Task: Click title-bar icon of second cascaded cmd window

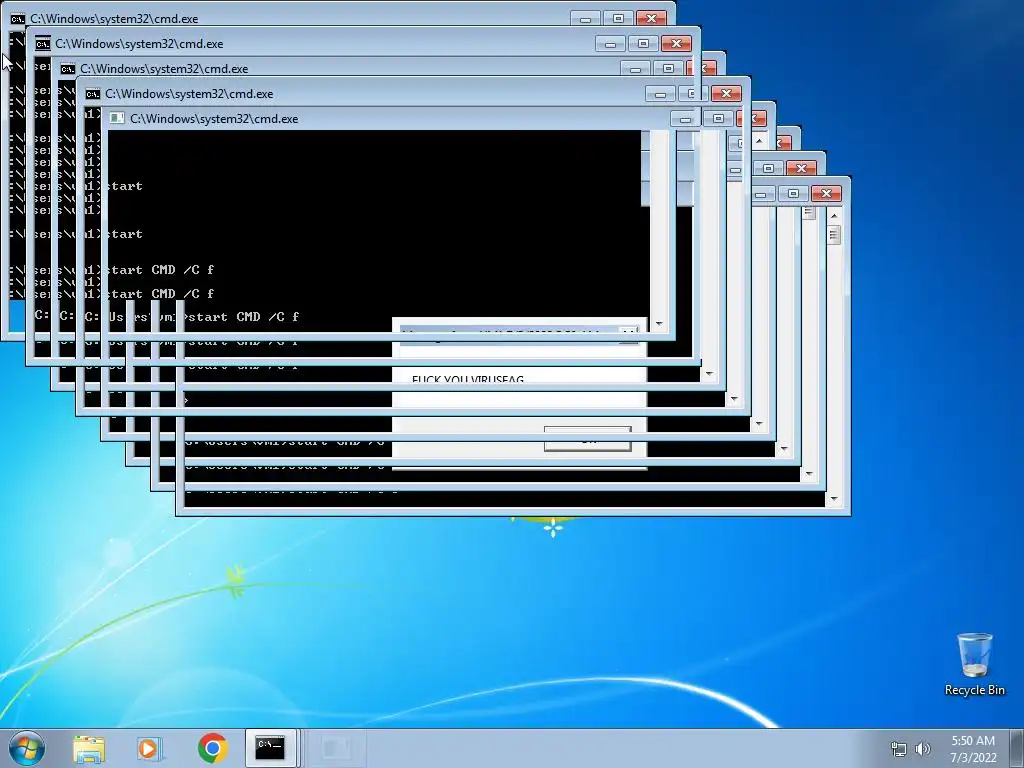Action: 42,44
